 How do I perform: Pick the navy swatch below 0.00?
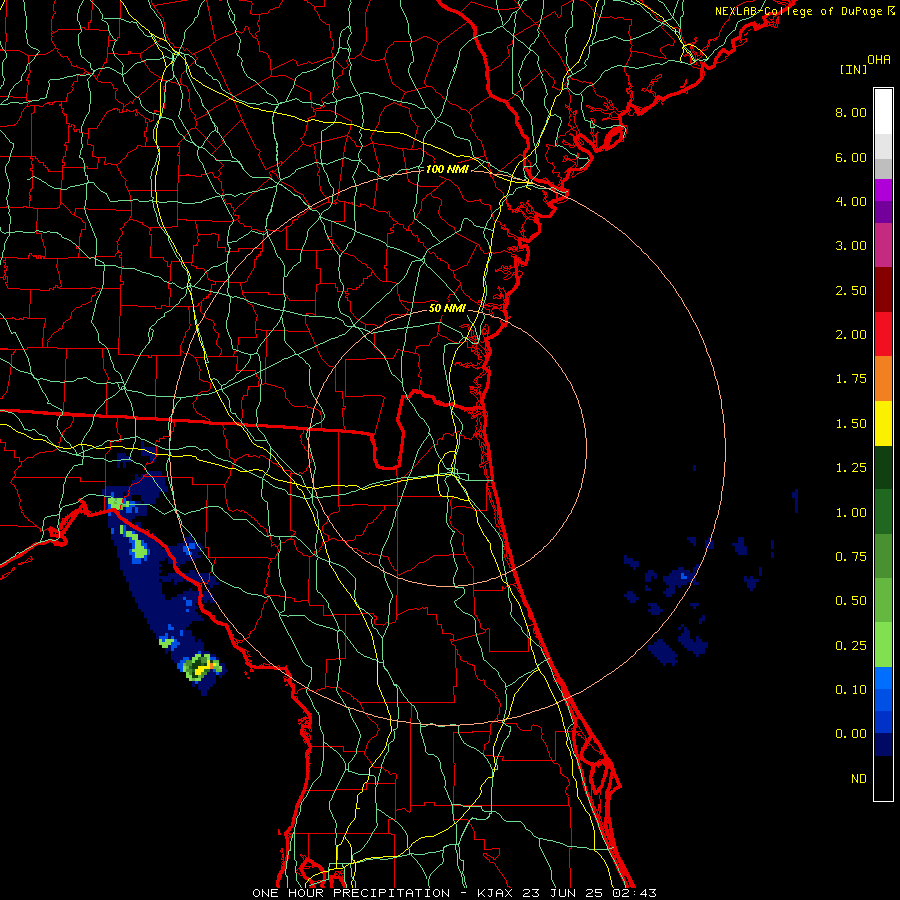point(883,745)
